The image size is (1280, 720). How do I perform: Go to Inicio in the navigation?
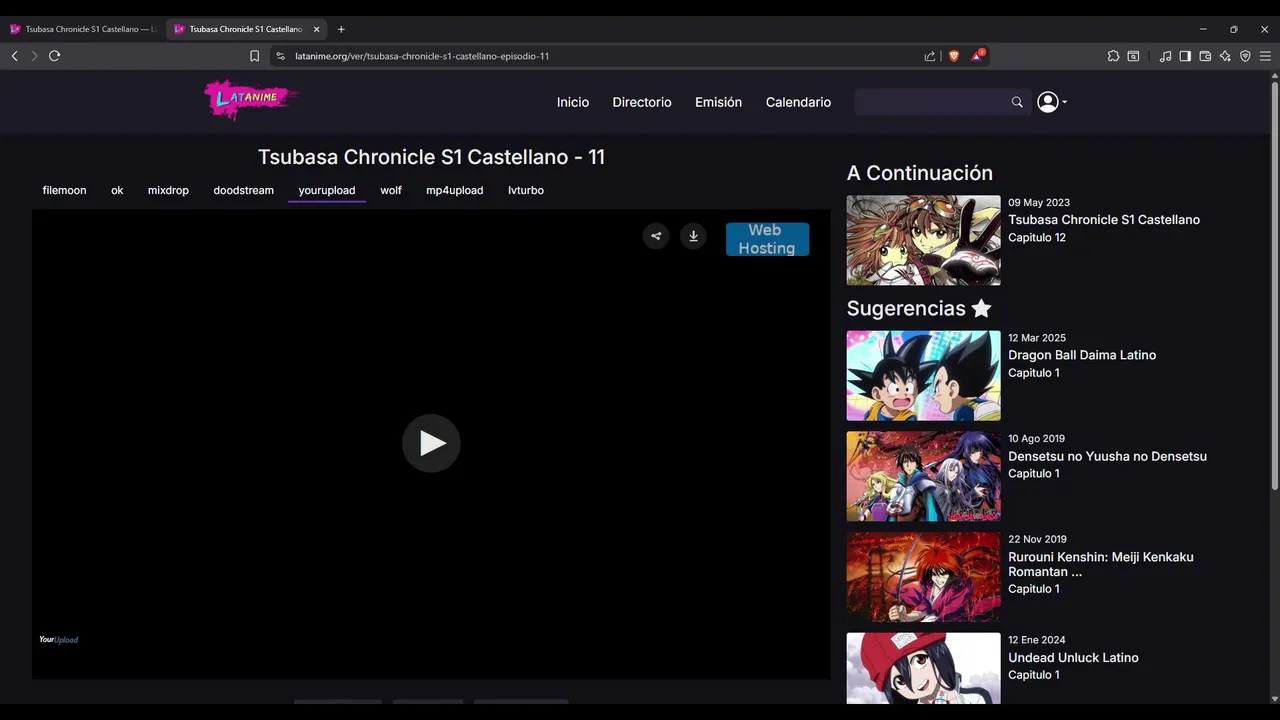[x=573, y=102]
